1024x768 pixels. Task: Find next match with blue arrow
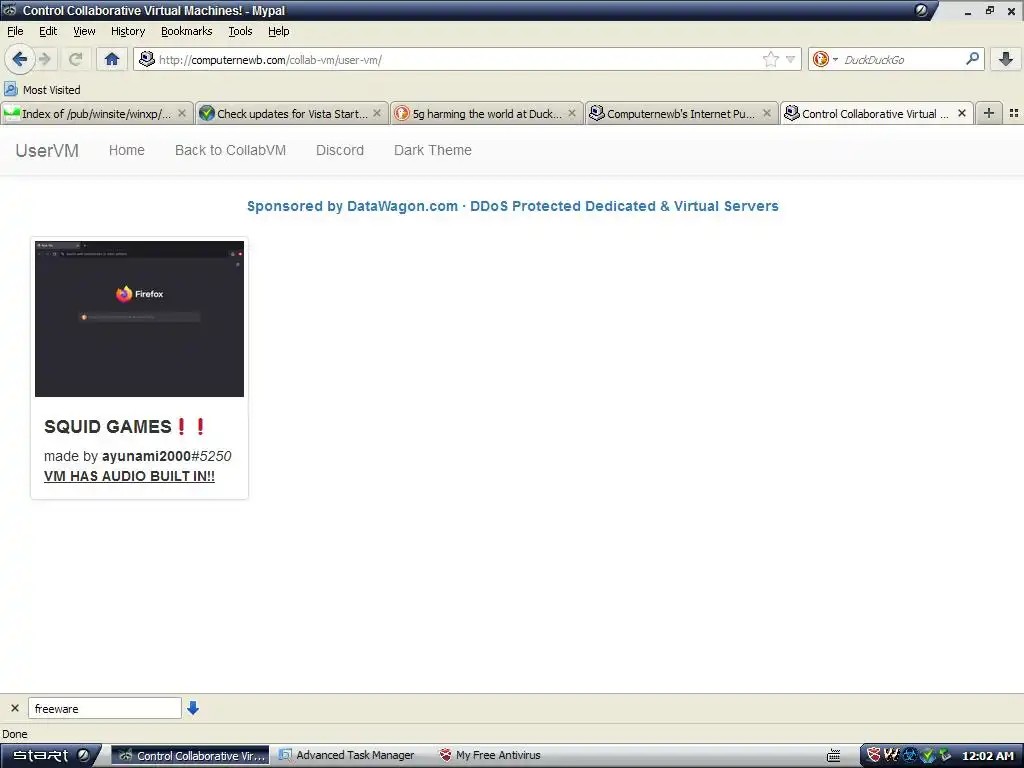[x=193, y=708]
